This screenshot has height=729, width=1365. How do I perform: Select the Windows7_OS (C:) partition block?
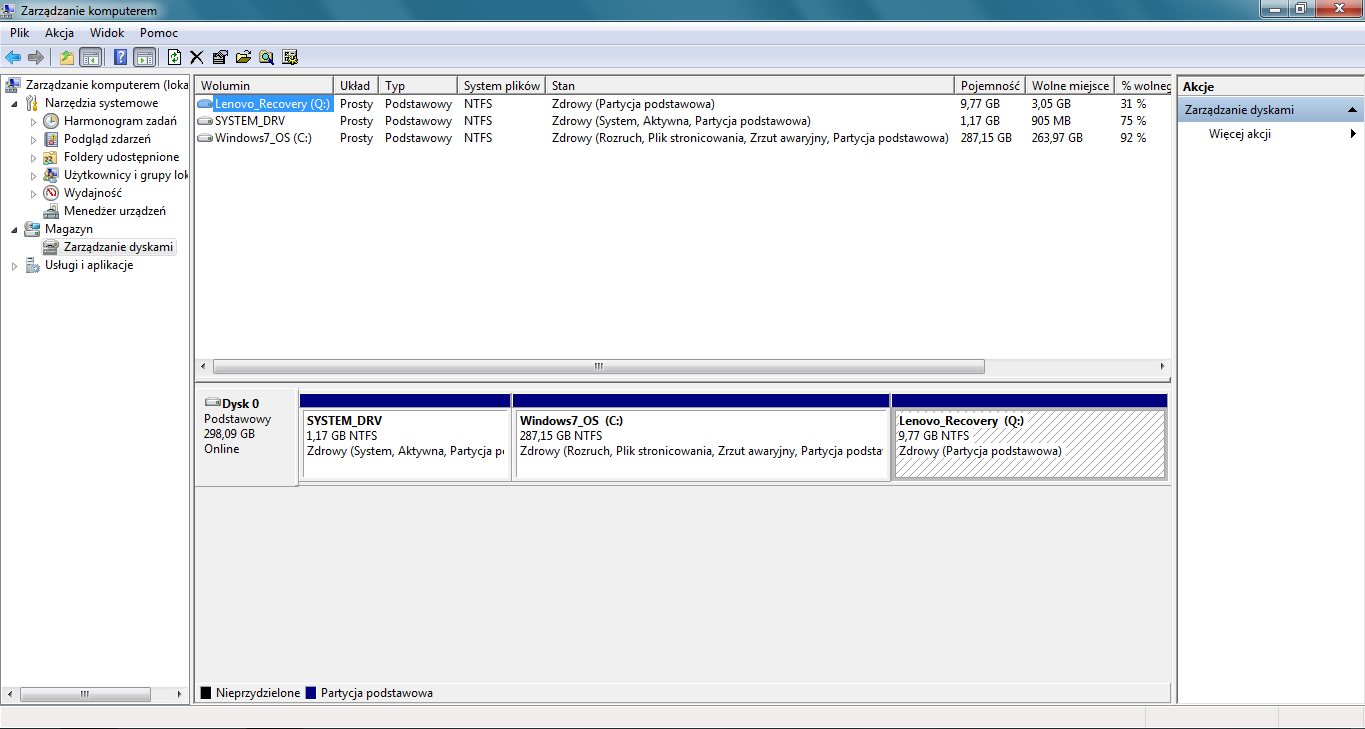coord(701,438)
